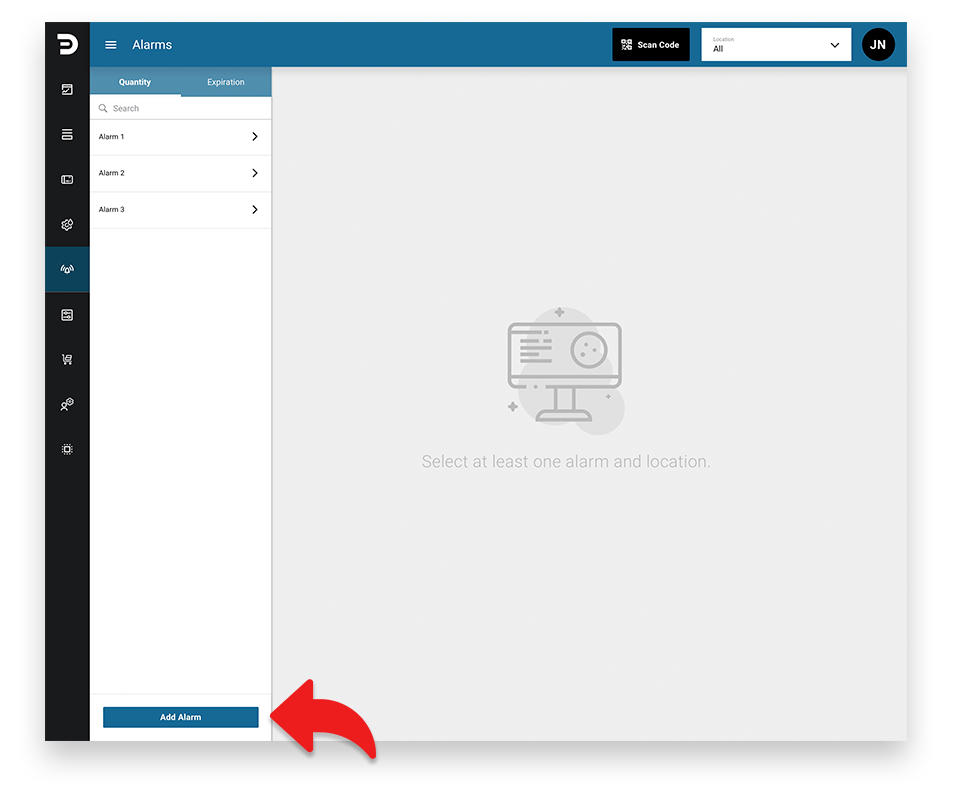Image resolution: width=962 pixels, height=788 pixels.
Task: Open the JN user avatar
Action: [x=878, y=45]
